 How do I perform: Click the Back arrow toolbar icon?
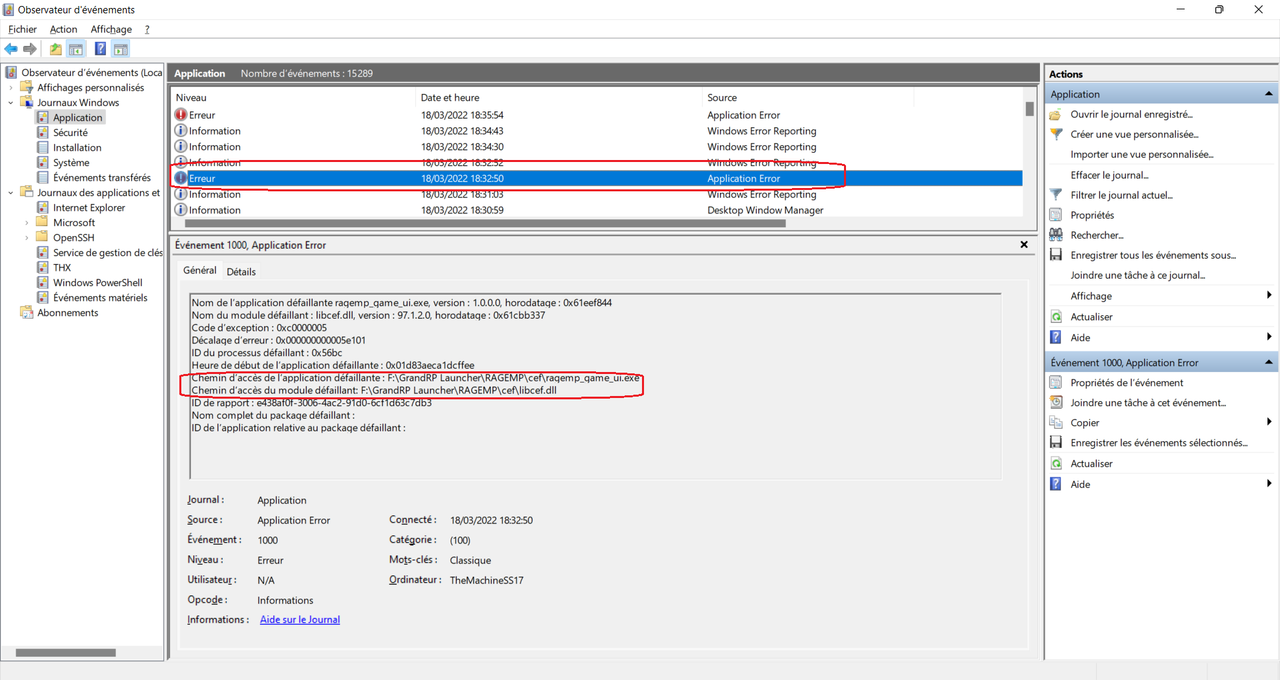pos(11,49)
